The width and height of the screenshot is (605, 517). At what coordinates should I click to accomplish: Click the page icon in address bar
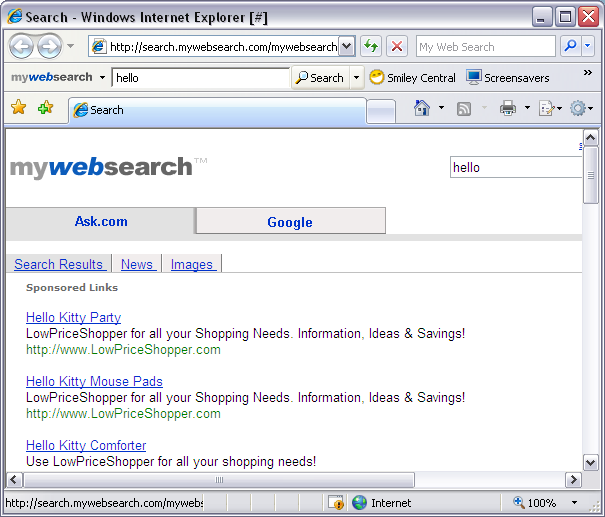[x=99, y=46]
